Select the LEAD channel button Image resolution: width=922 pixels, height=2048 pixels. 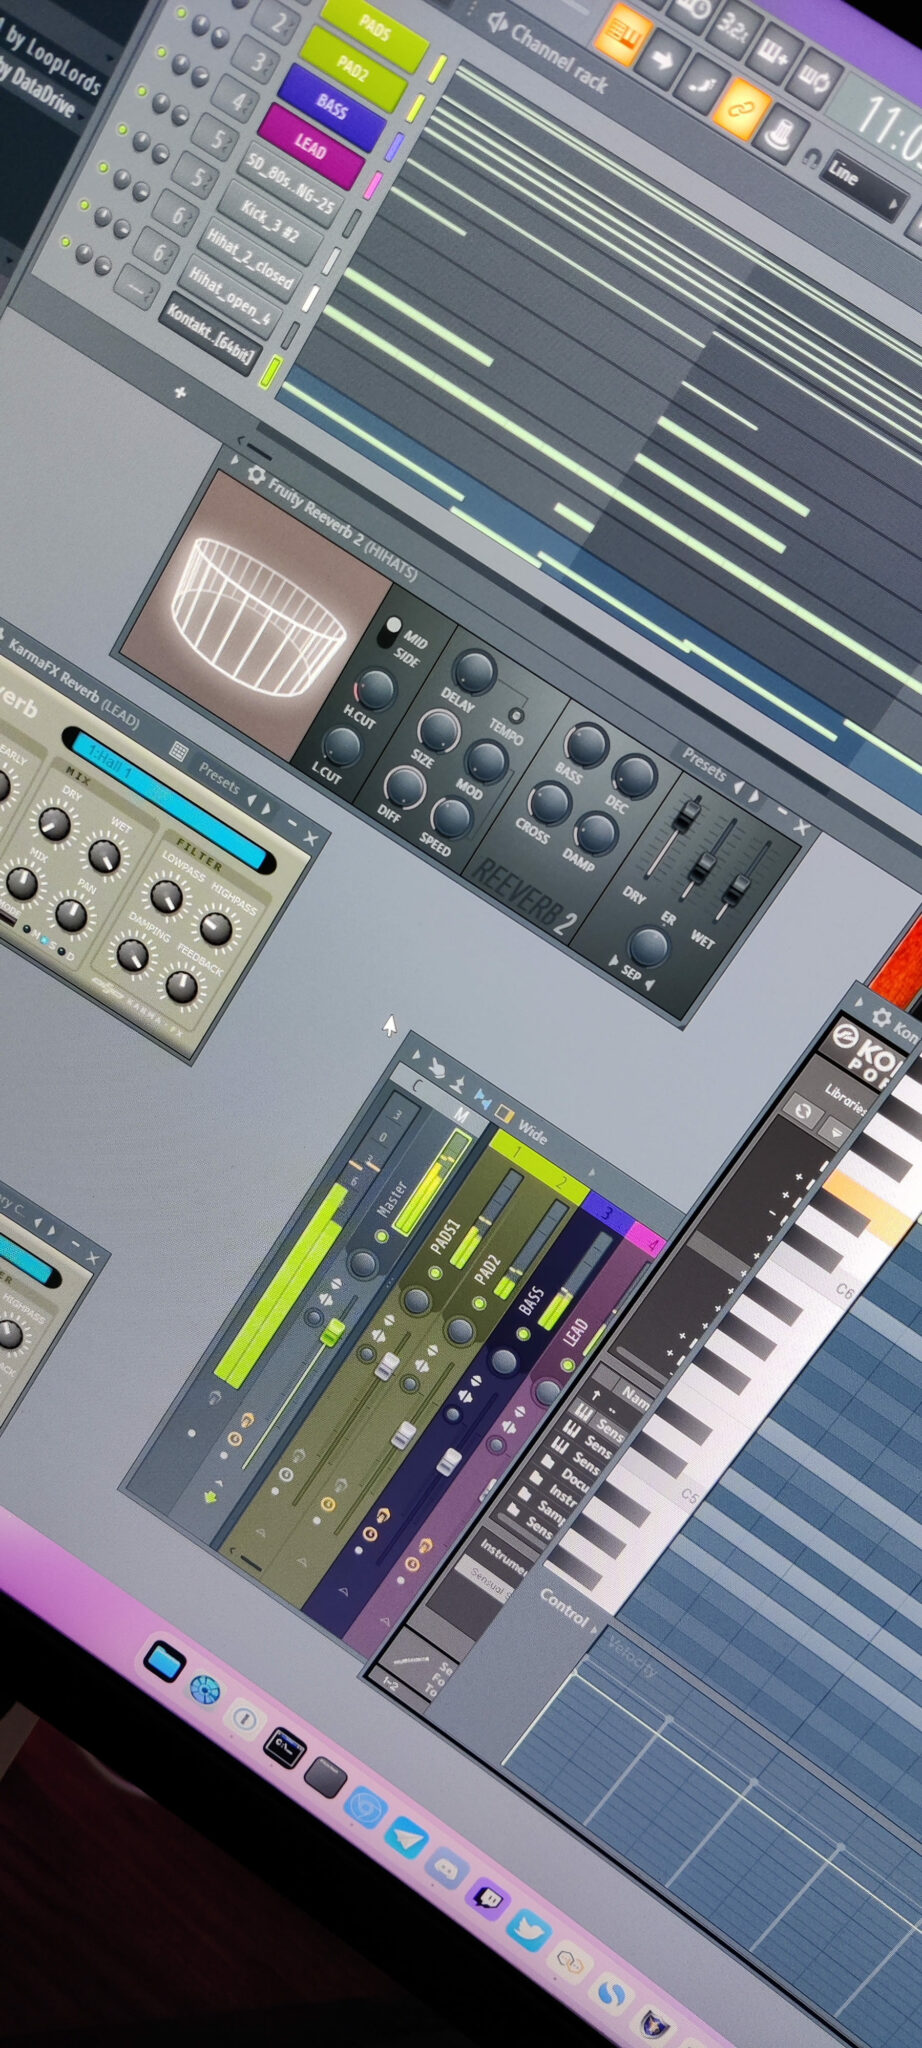click(310, 147)
